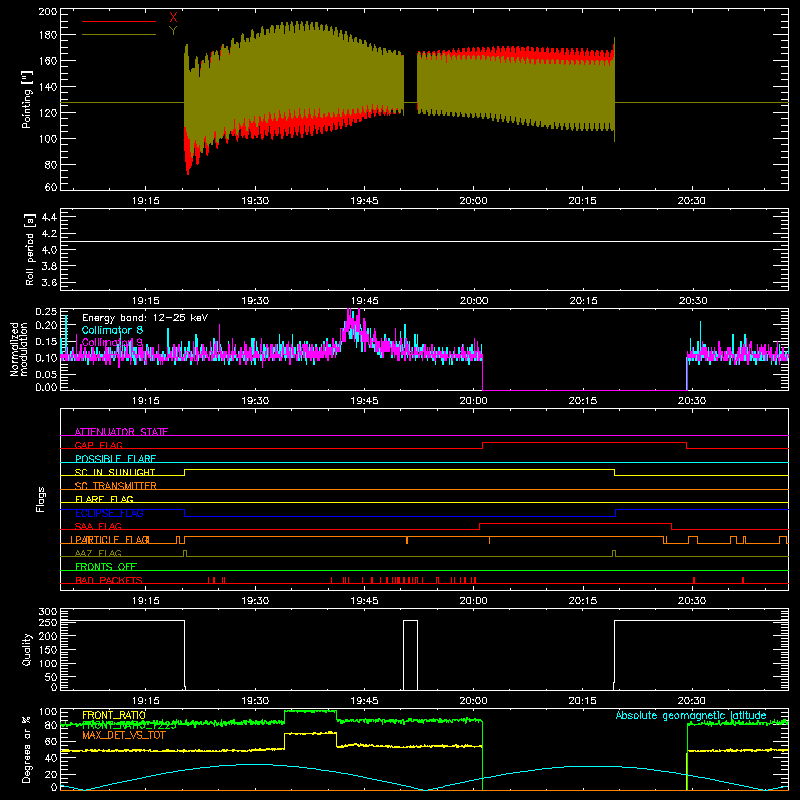Click the Flags axis title
800x800 pixels.
point(41,499)
